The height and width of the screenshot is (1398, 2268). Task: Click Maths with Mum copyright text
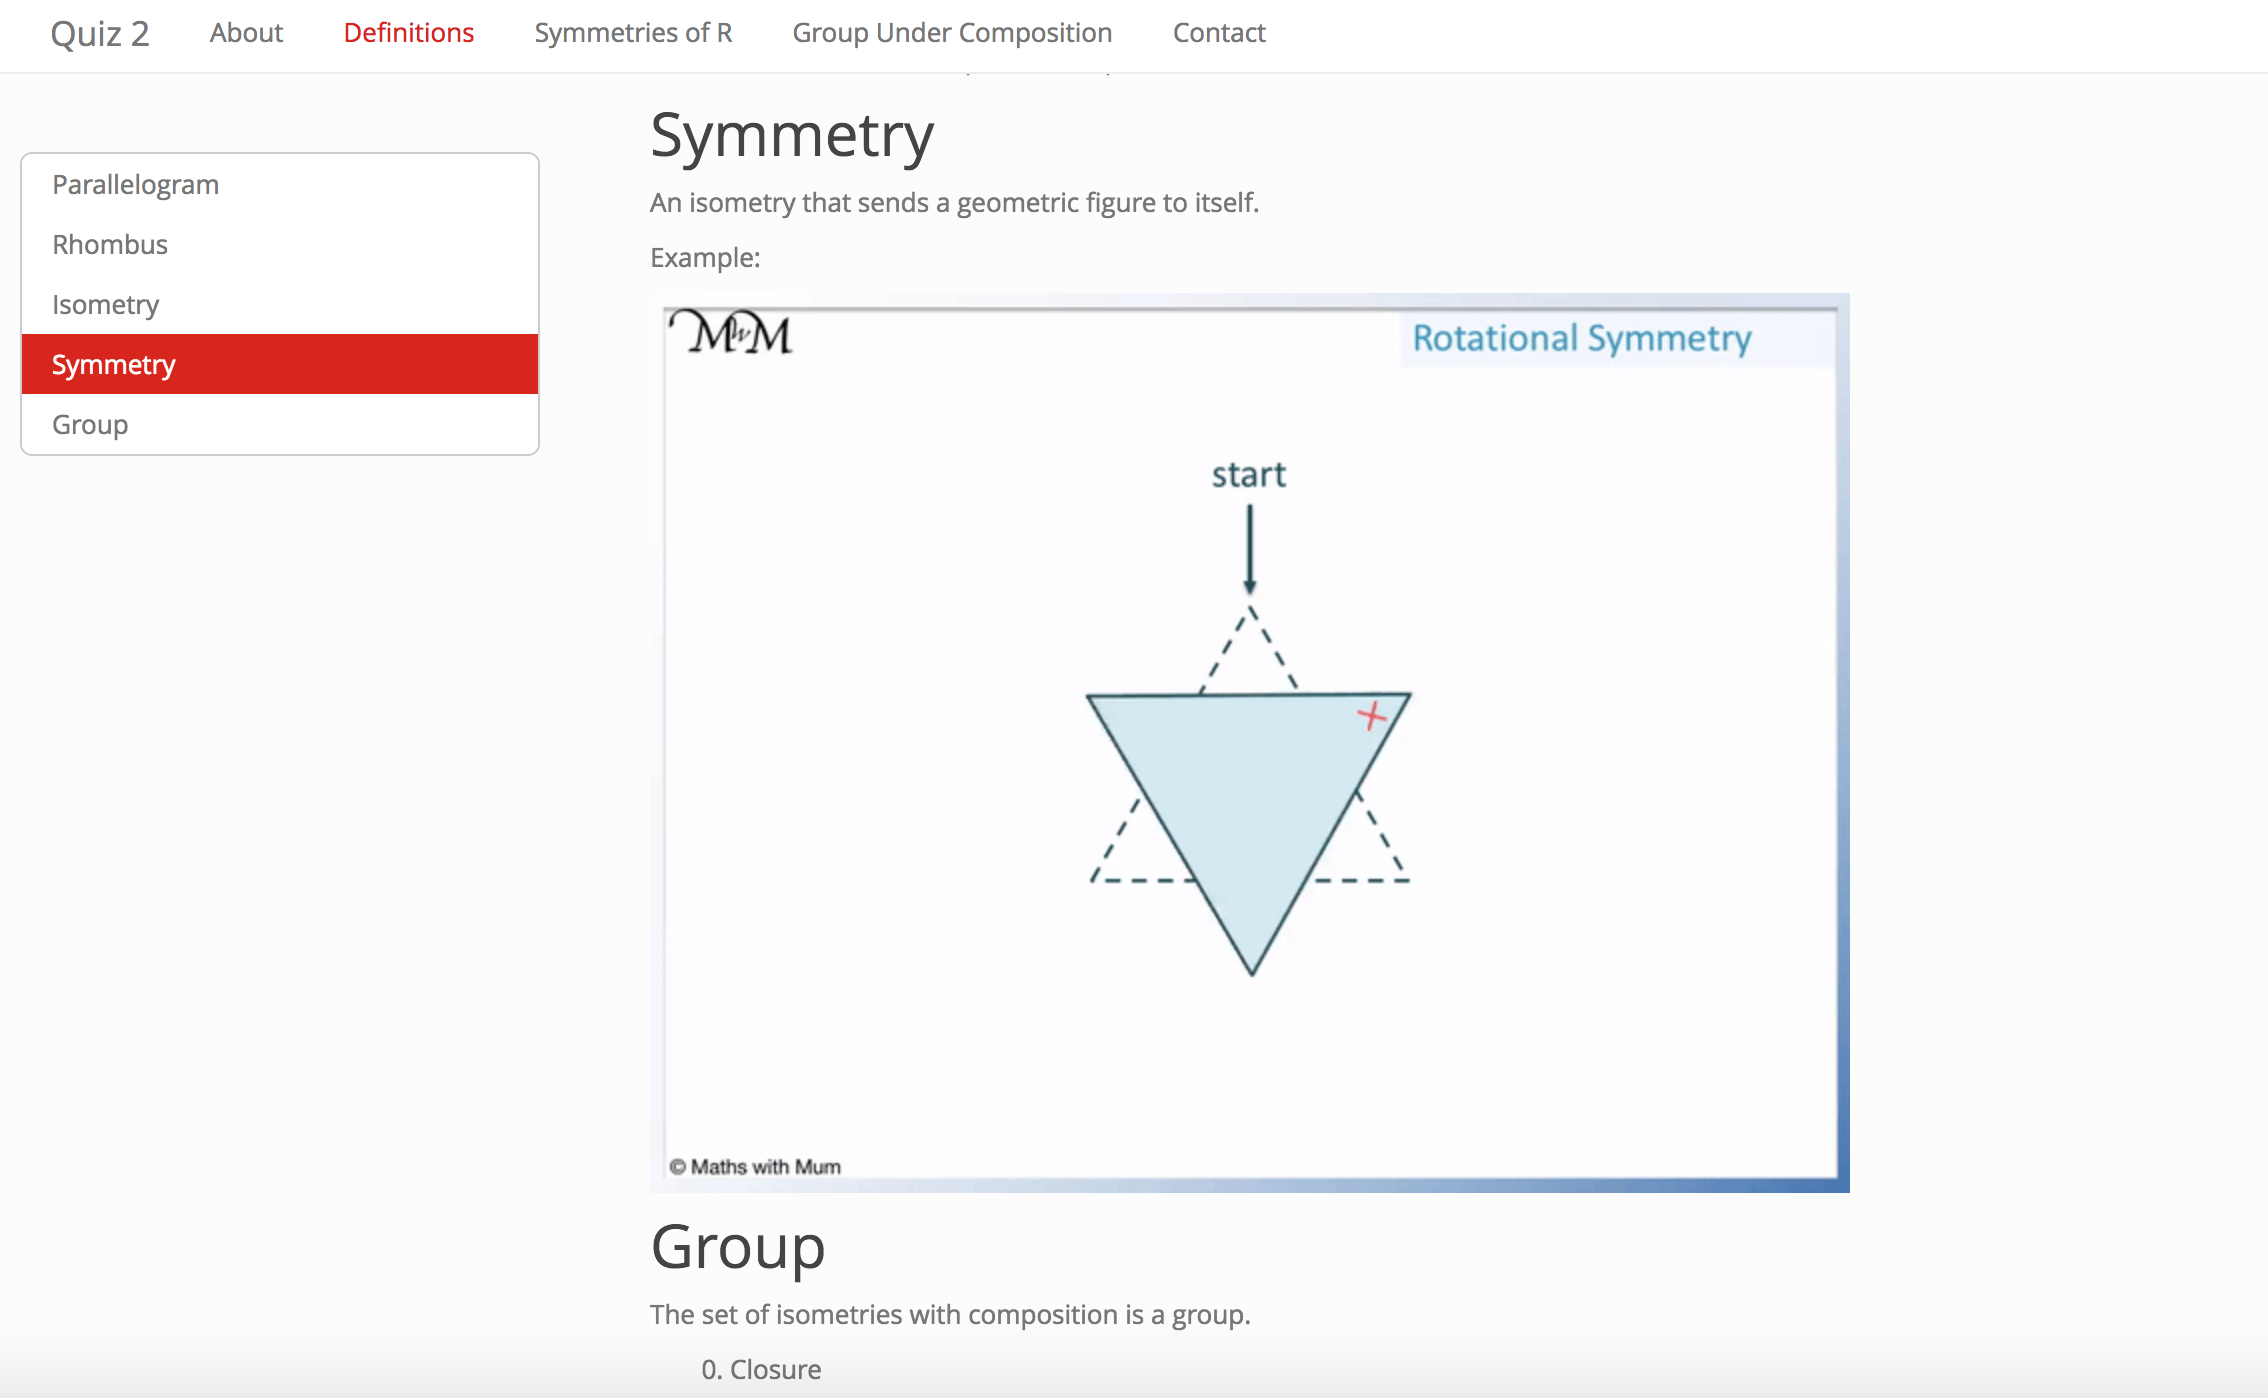coord(755,1166)
